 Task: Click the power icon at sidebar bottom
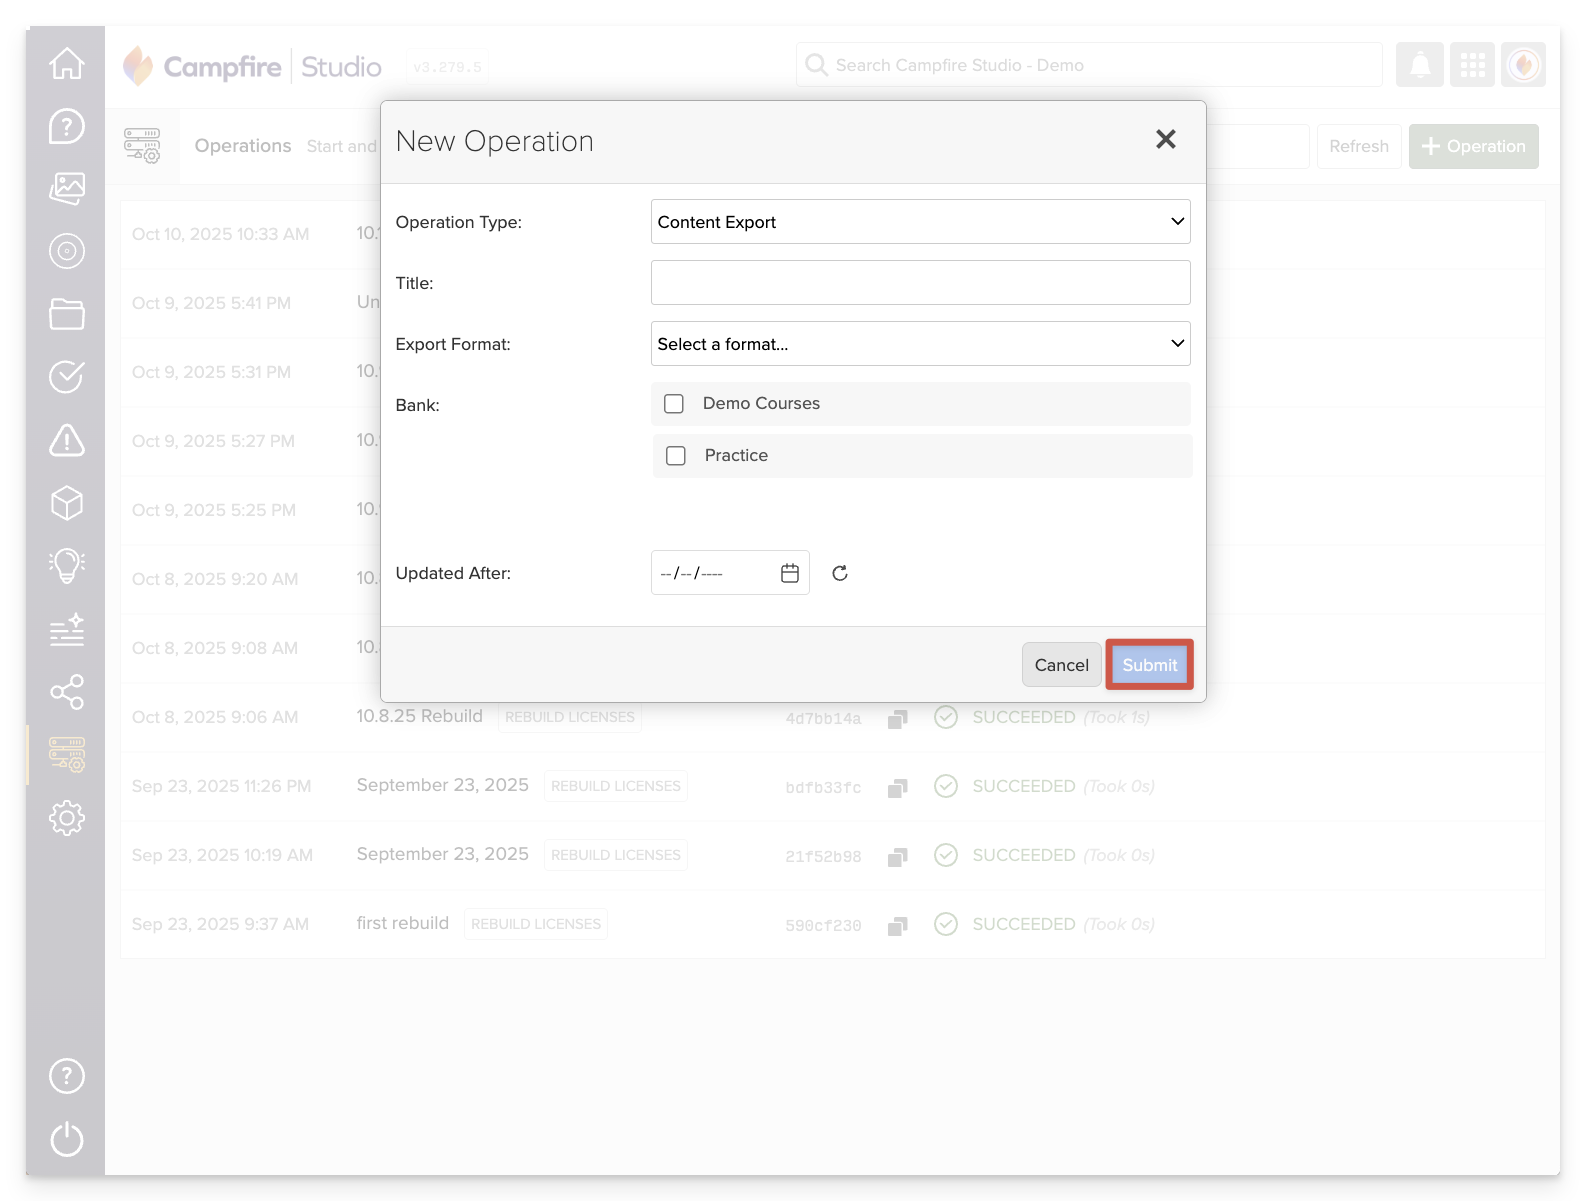(x=67, y=1138)
